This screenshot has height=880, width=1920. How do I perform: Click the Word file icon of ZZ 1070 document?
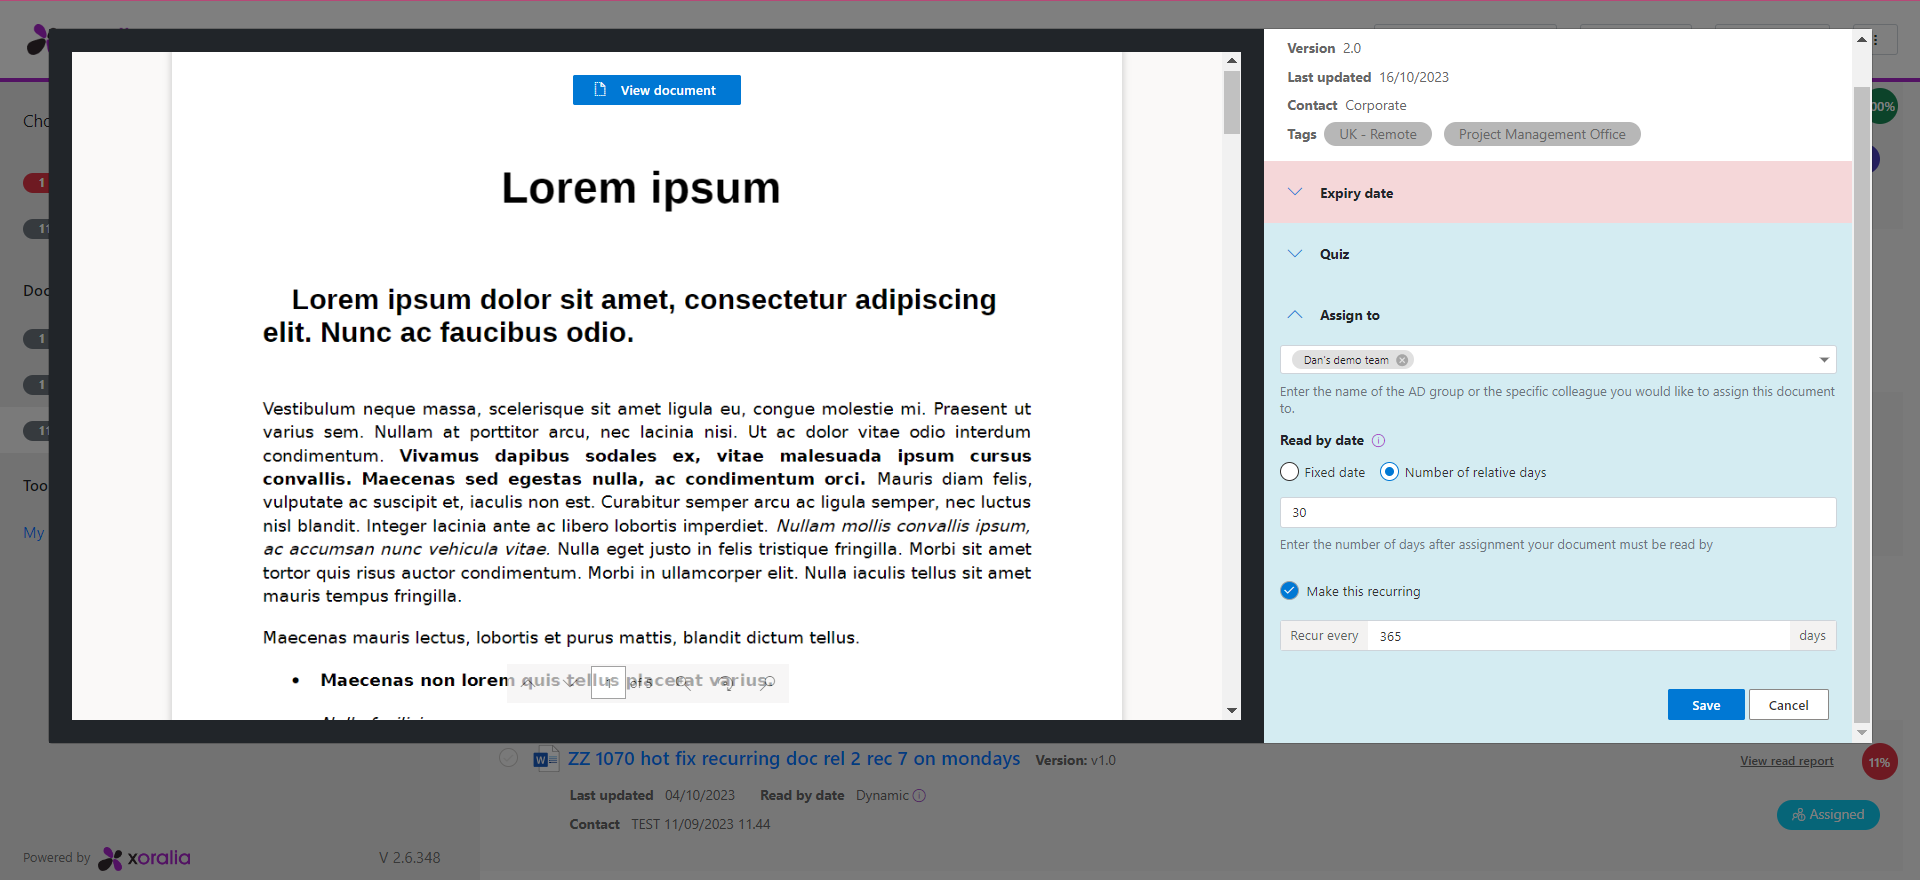pyautogui.click(x=546, y=759)
